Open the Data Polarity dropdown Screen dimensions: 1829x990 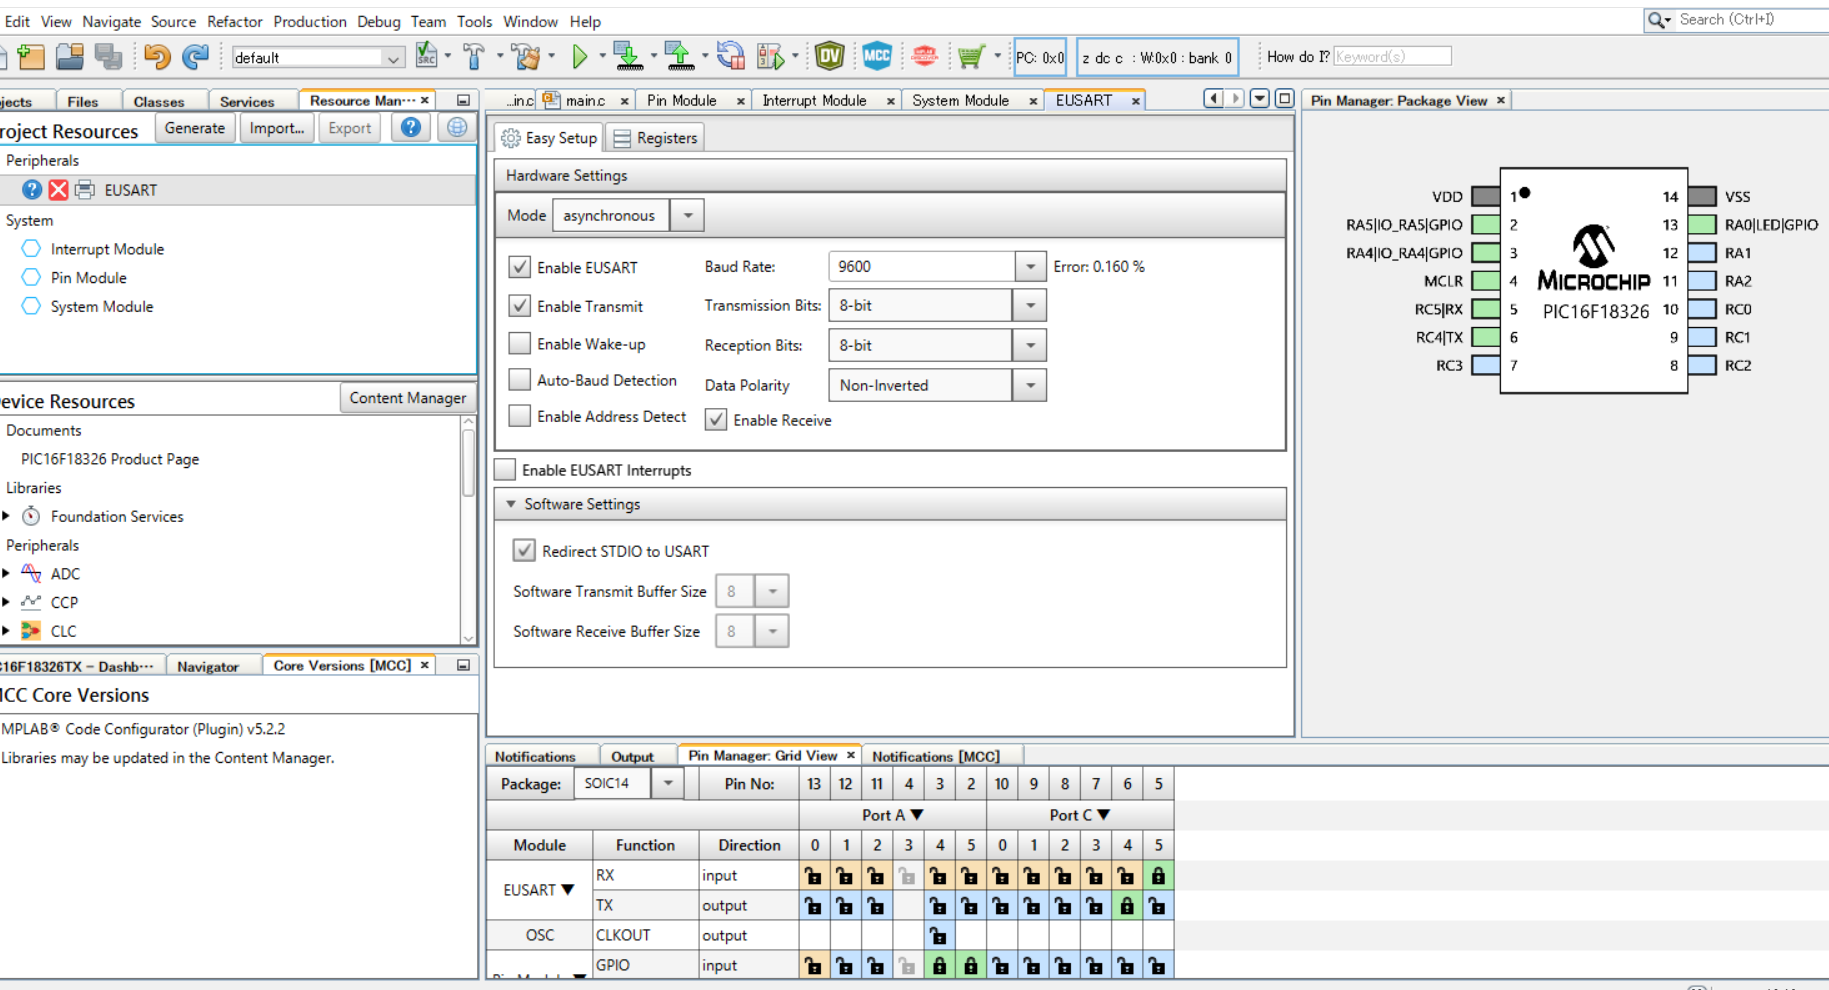pos(1030,386)
